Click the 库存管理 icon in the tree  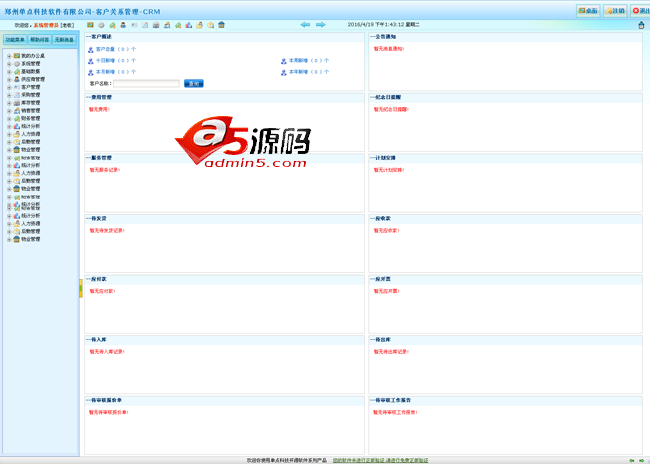coord(16,102)
